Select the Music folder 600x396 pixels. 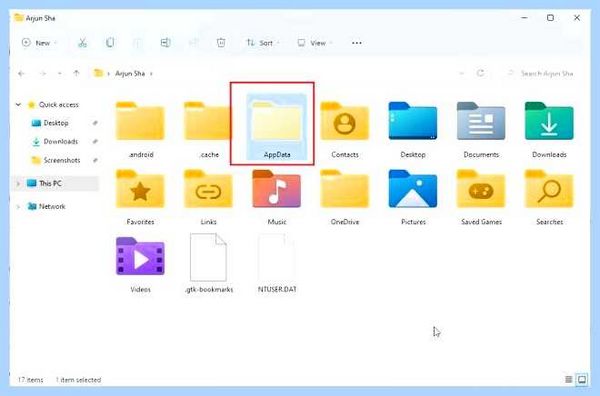tap(277, 197)
